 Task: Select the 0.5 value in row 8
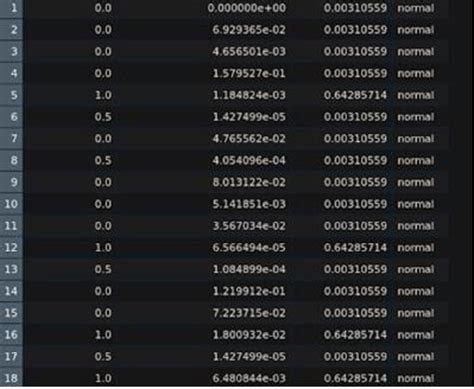103,161
